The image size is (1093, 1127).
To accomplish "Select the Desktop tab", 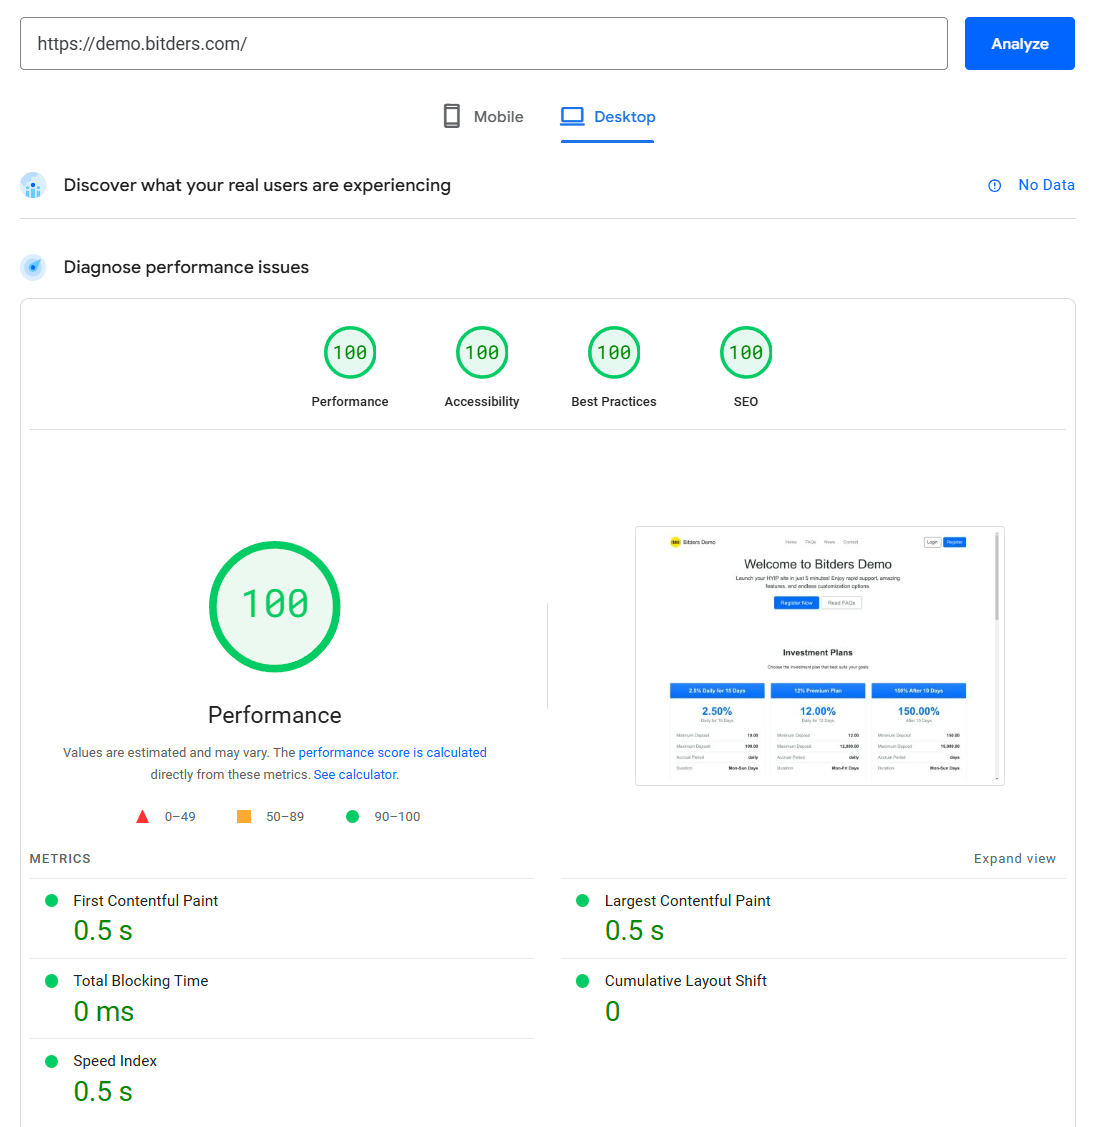I will click(607, 116).
